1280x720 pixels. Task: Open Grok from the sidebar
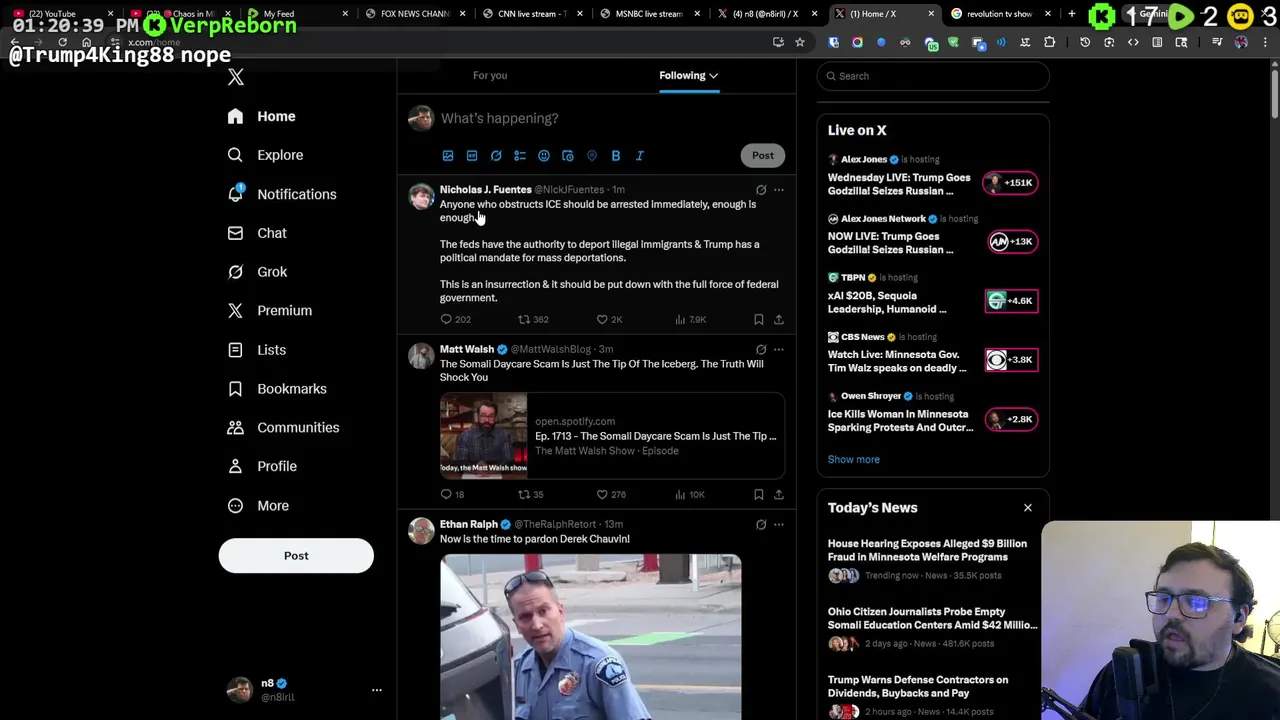[x=257, y=272]
